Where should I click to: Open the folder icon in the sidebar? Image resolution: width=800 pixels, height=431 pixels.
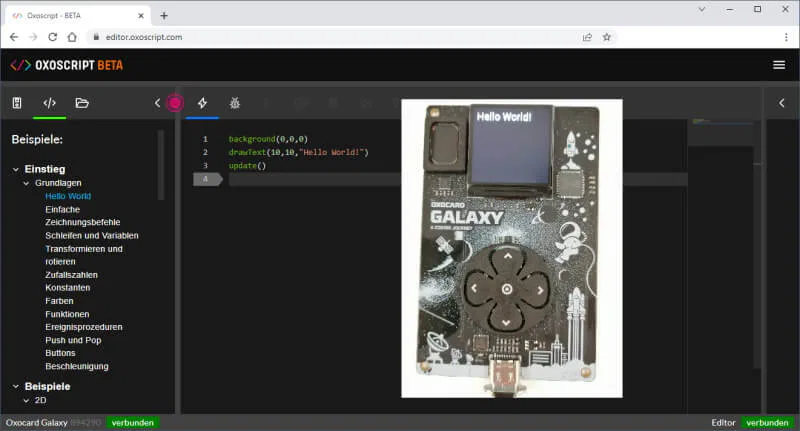(x=82, y=102)
